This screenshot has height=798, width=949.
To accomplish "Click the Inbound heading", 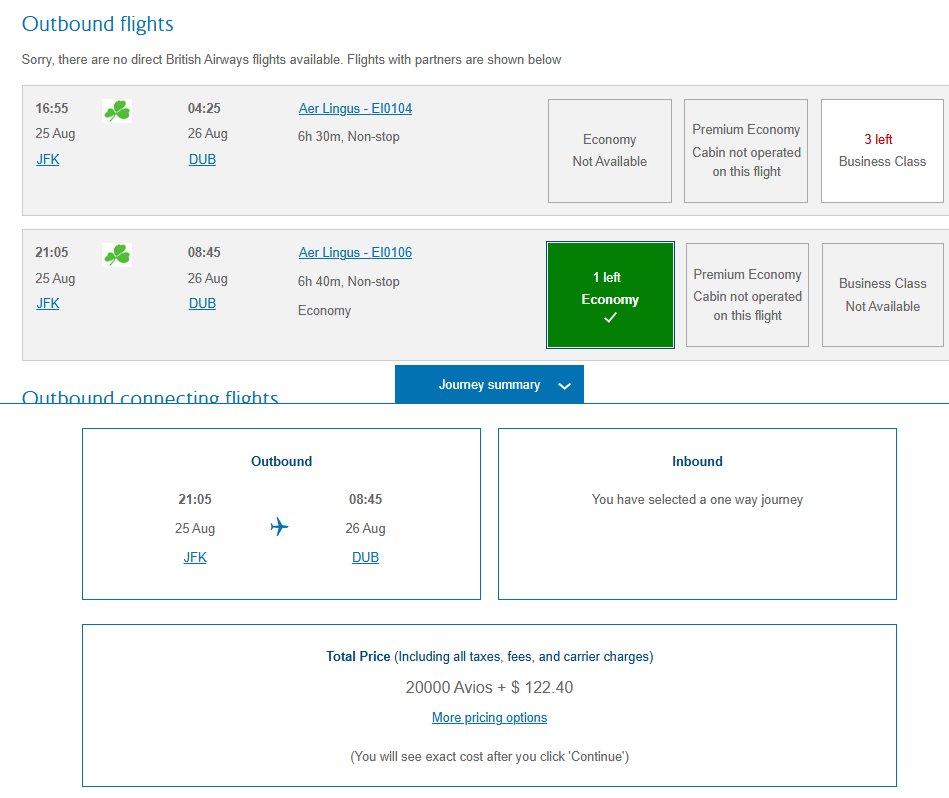I will 697,461.
